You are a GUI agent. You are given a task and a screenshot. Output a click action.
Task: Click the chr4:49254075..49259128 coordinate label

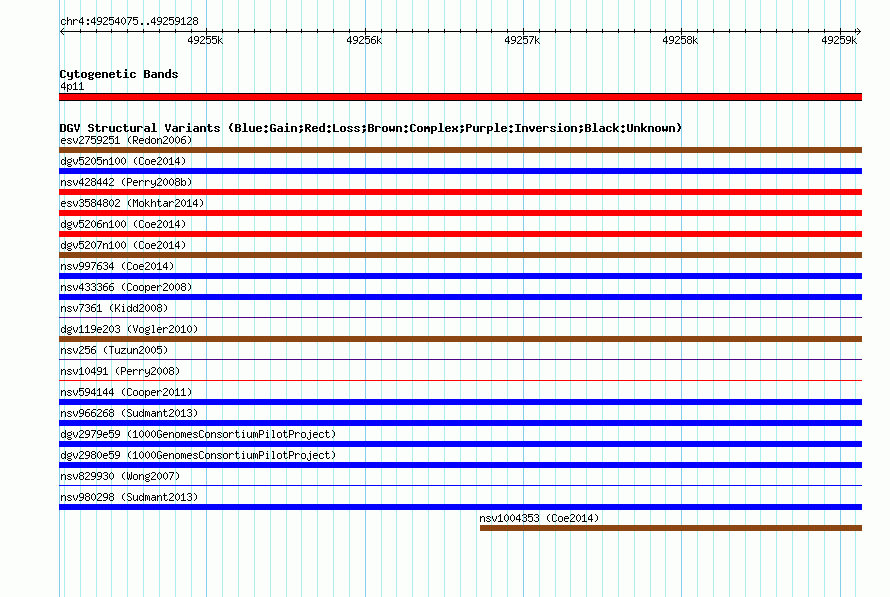129,22
